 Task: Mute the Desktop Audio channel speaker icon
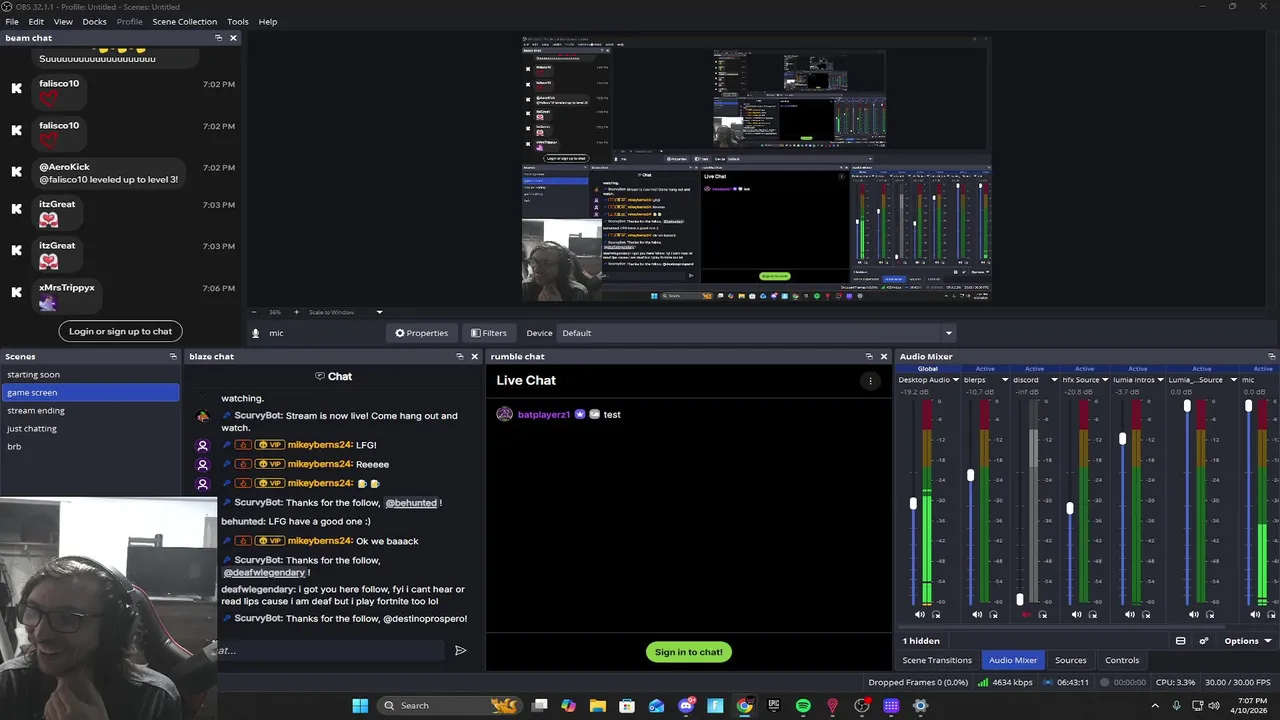click(920, 615)
